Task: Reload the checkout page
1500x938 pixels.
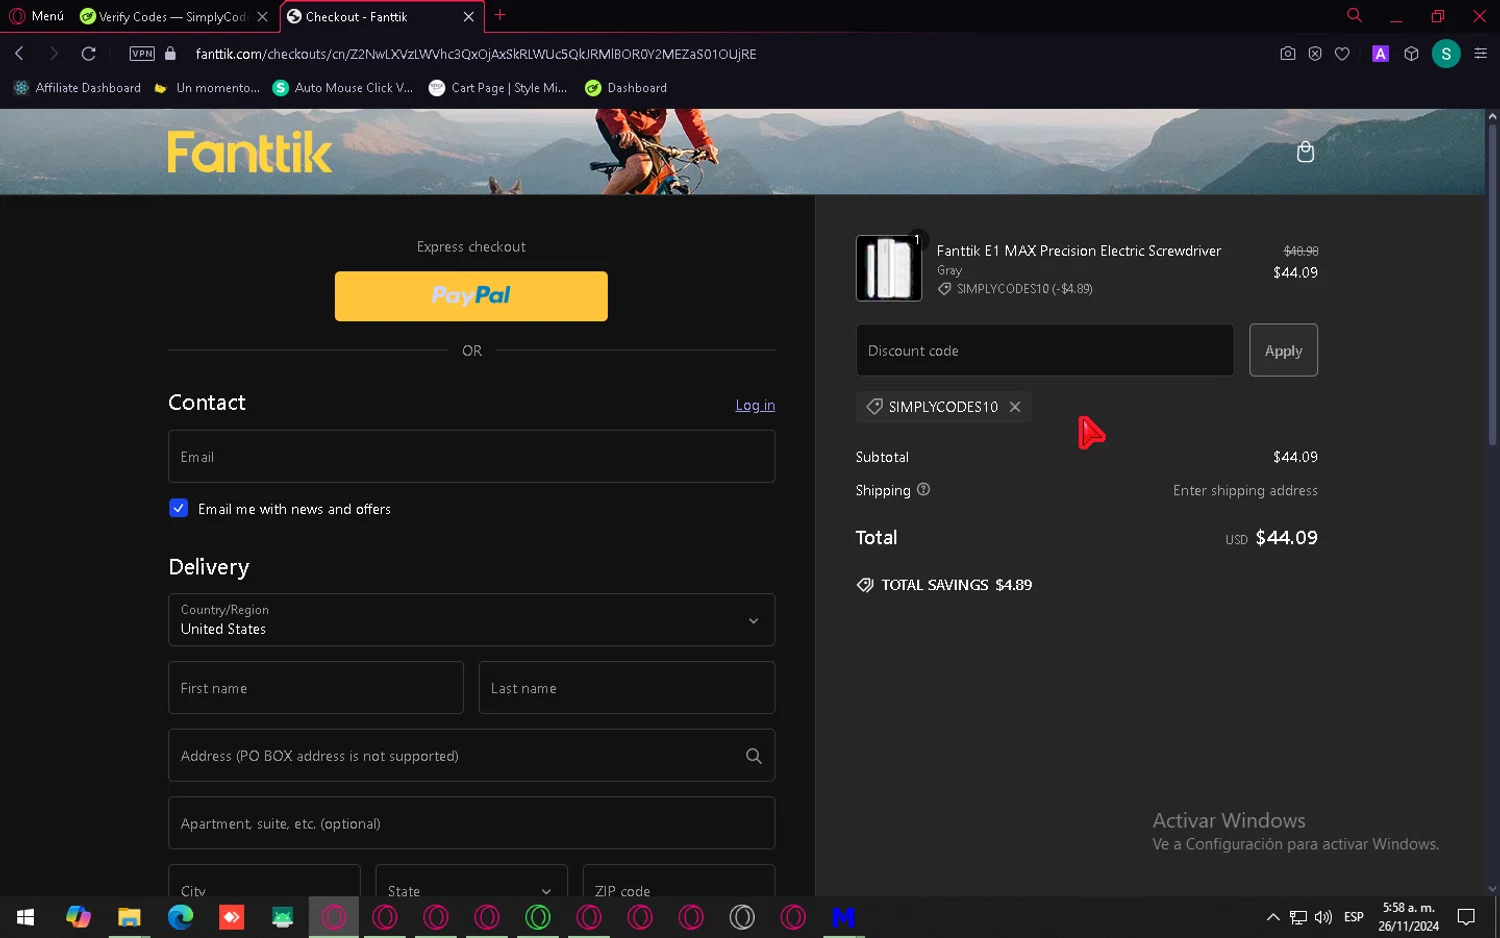Action: tap(89, 54)
